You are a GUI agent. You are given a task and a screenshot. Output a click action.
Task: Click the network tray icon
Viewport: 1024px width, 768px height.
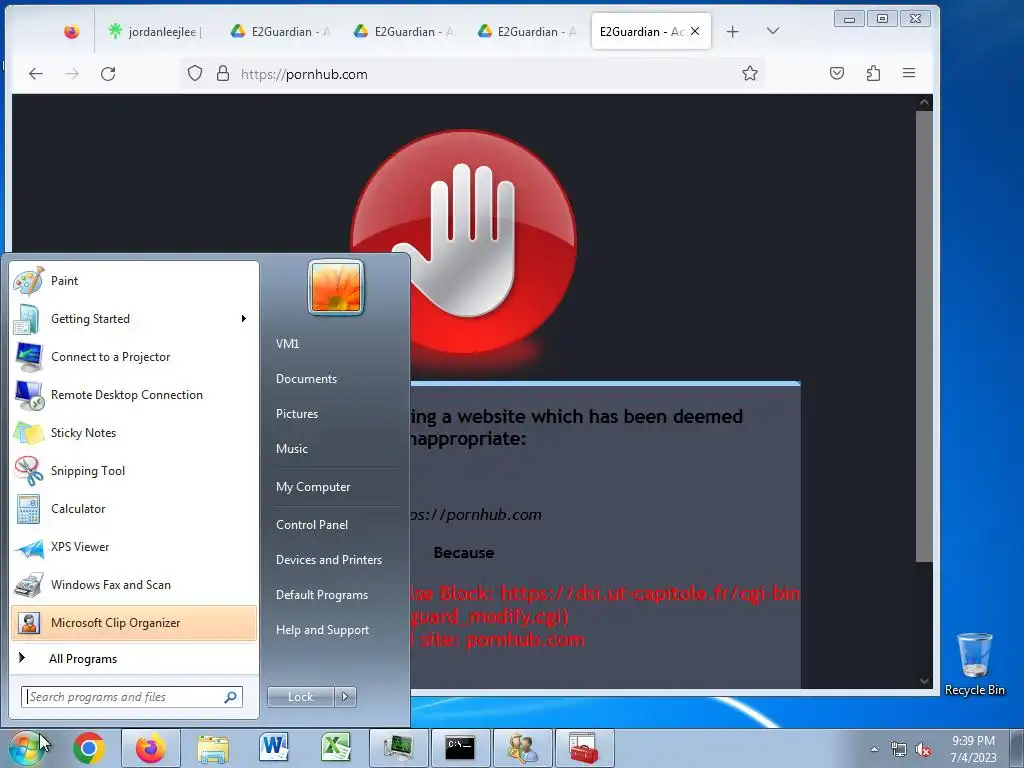click(x=899, y=749)
